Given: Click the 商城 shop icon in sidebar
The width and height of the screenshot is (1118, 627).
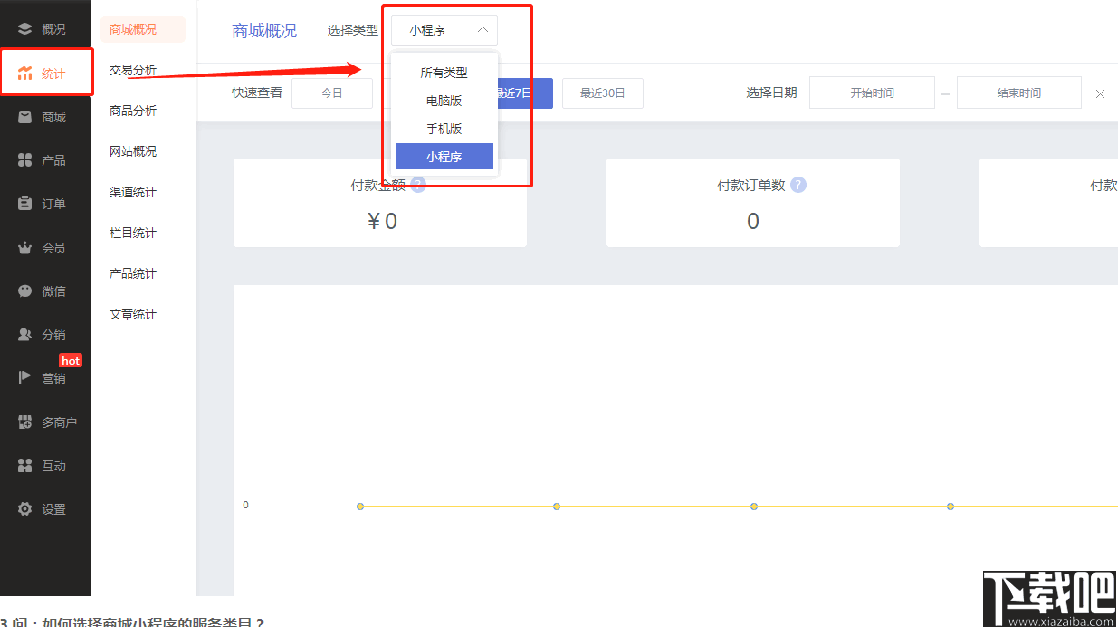Looking at the screenshot, I should click(25, 117).
